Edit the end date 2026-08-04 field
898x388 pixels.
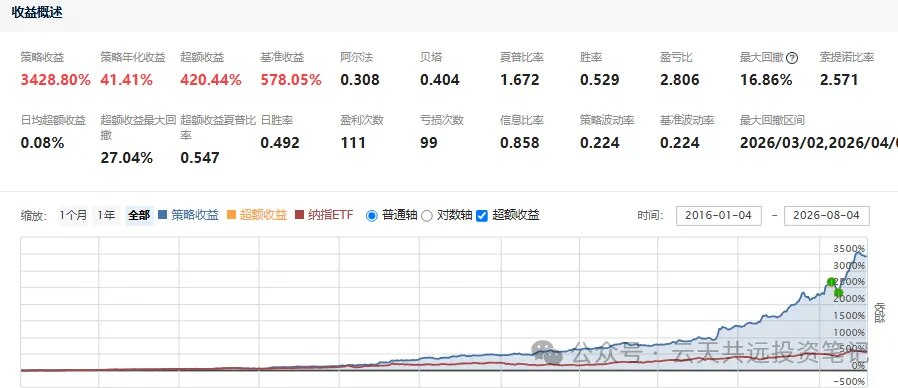coord(826,215)
